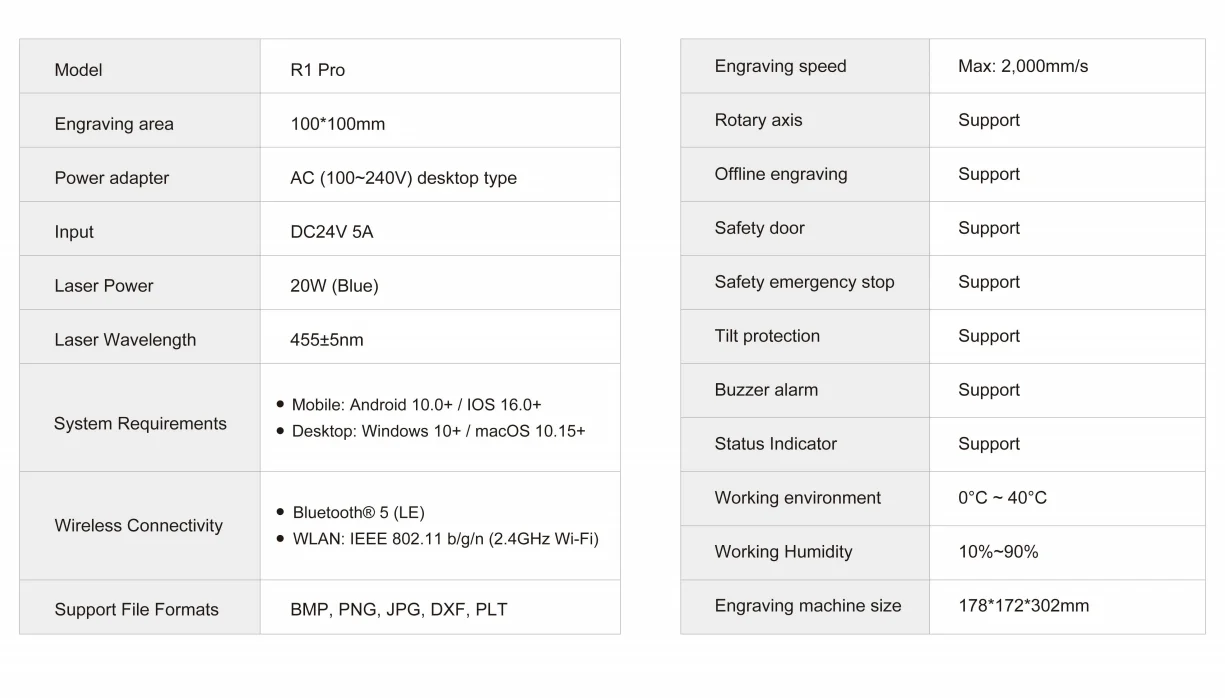Screen dimensions: 1225x698
Task: Click the 10%~90% working humidity value
Action: click(998, 552)
